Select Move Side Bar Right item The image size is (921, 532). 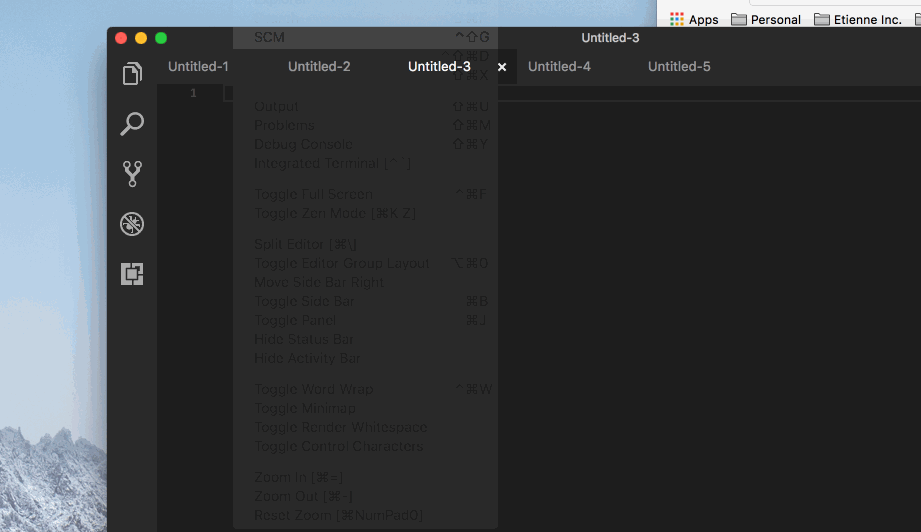point(365,282)
